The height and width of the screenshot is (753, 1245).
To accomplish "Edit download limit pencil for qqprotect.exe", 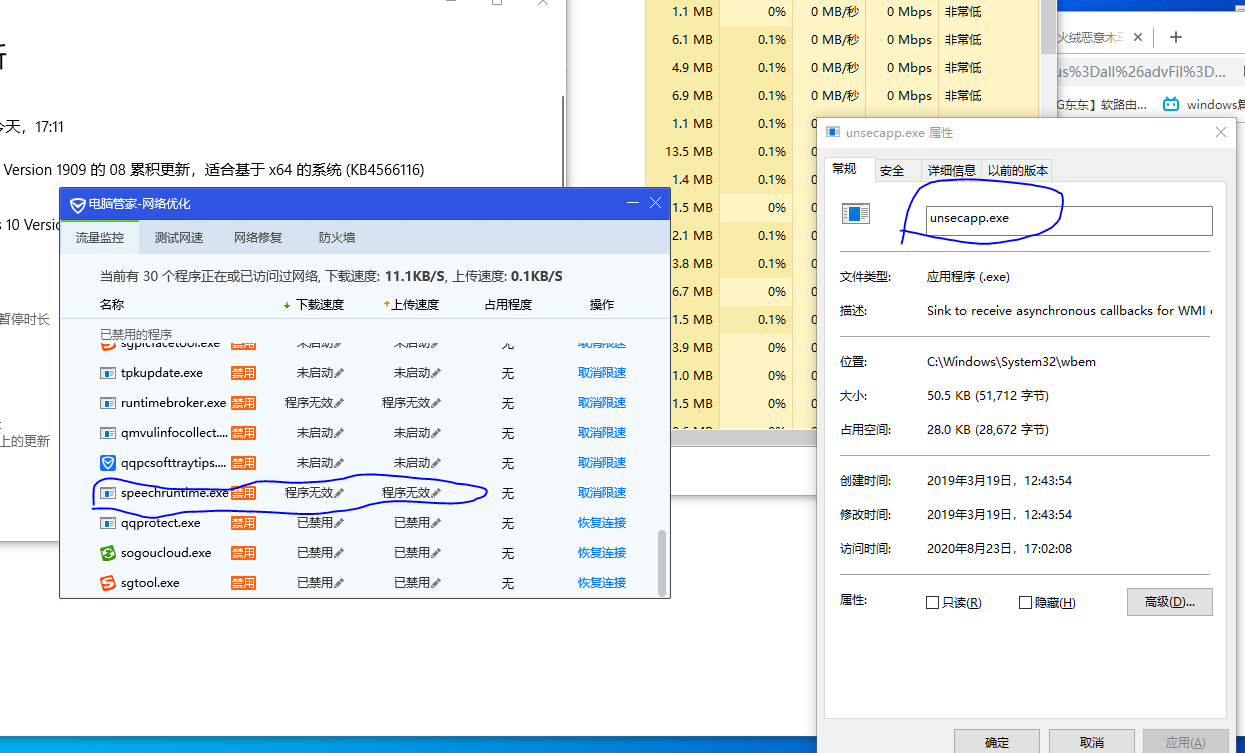I will pos(339,523).
